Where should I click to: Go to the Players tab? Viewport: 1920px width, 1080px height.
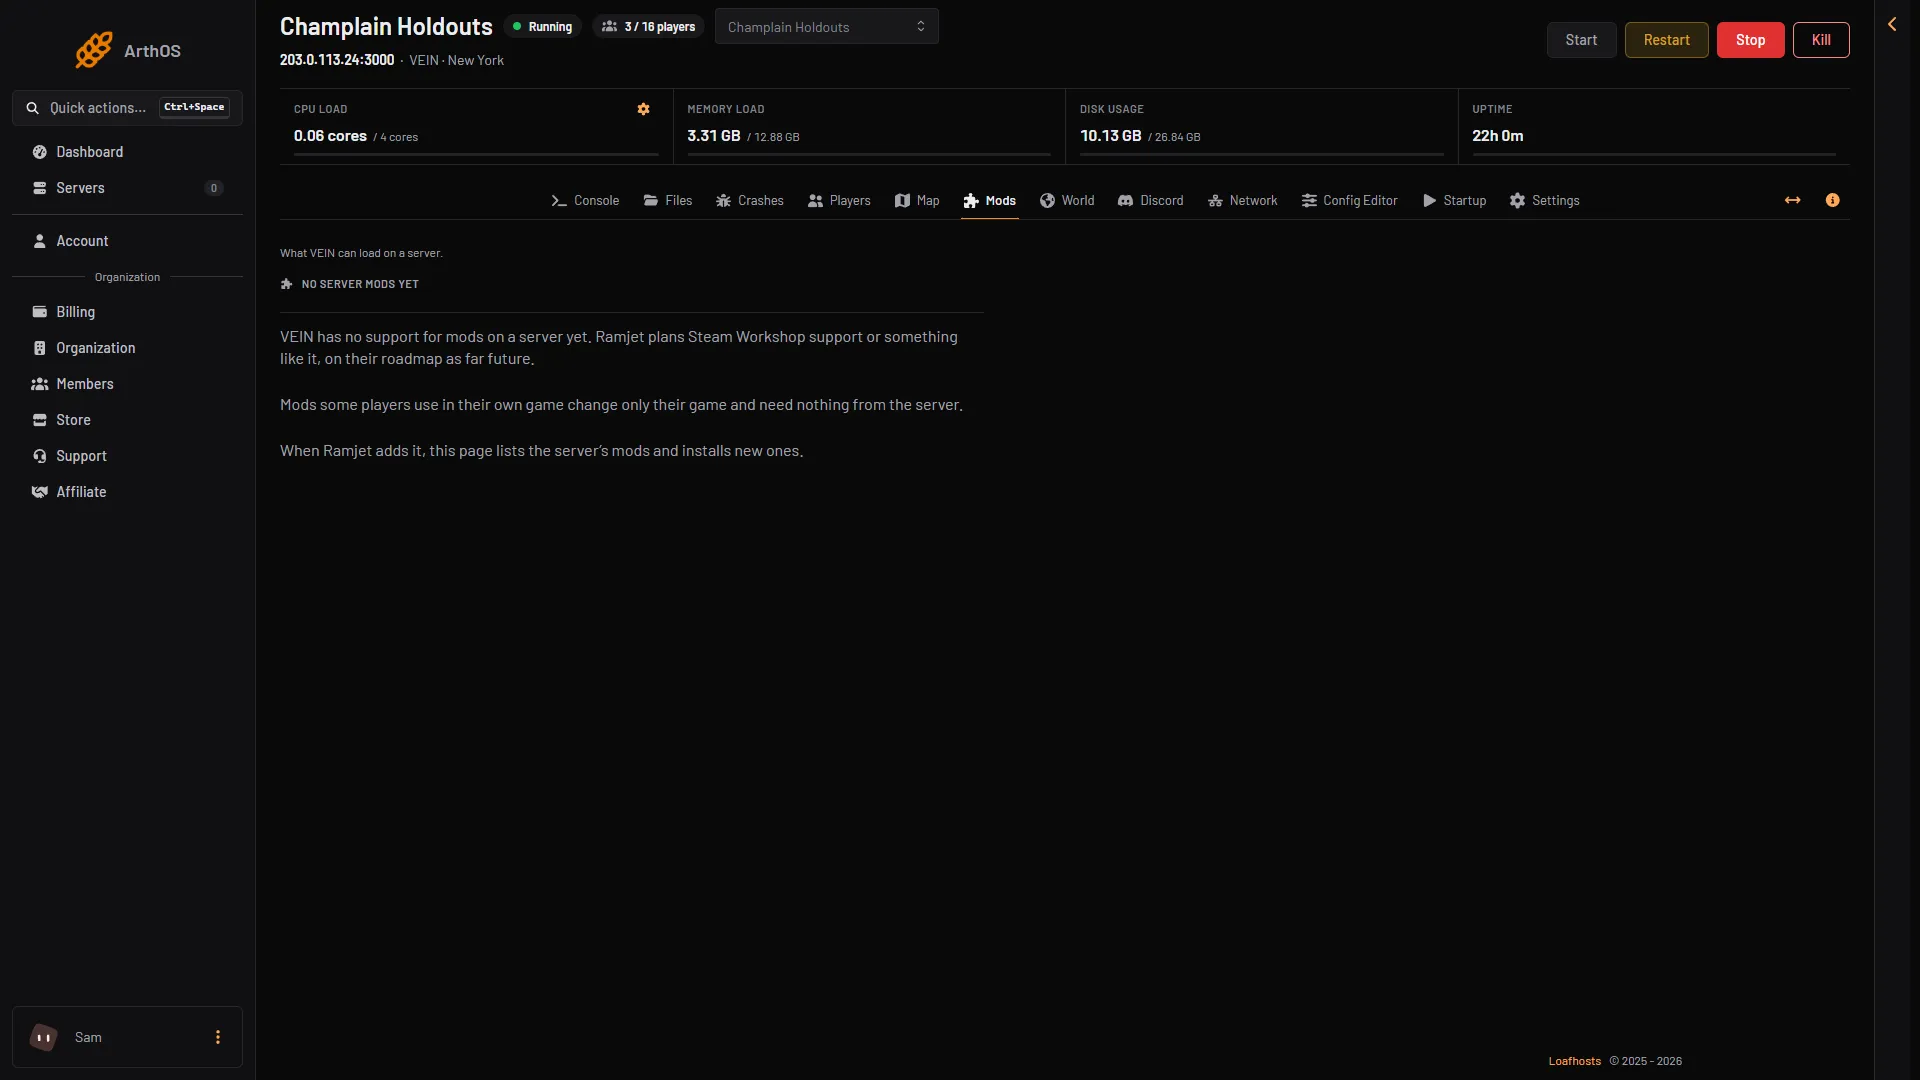click(839, 201)
